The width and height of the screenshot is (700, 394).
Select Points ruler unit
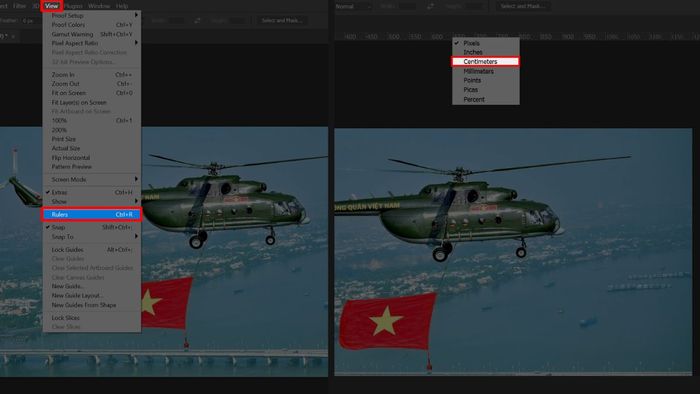pyautogui.click(x=486, y=80)
